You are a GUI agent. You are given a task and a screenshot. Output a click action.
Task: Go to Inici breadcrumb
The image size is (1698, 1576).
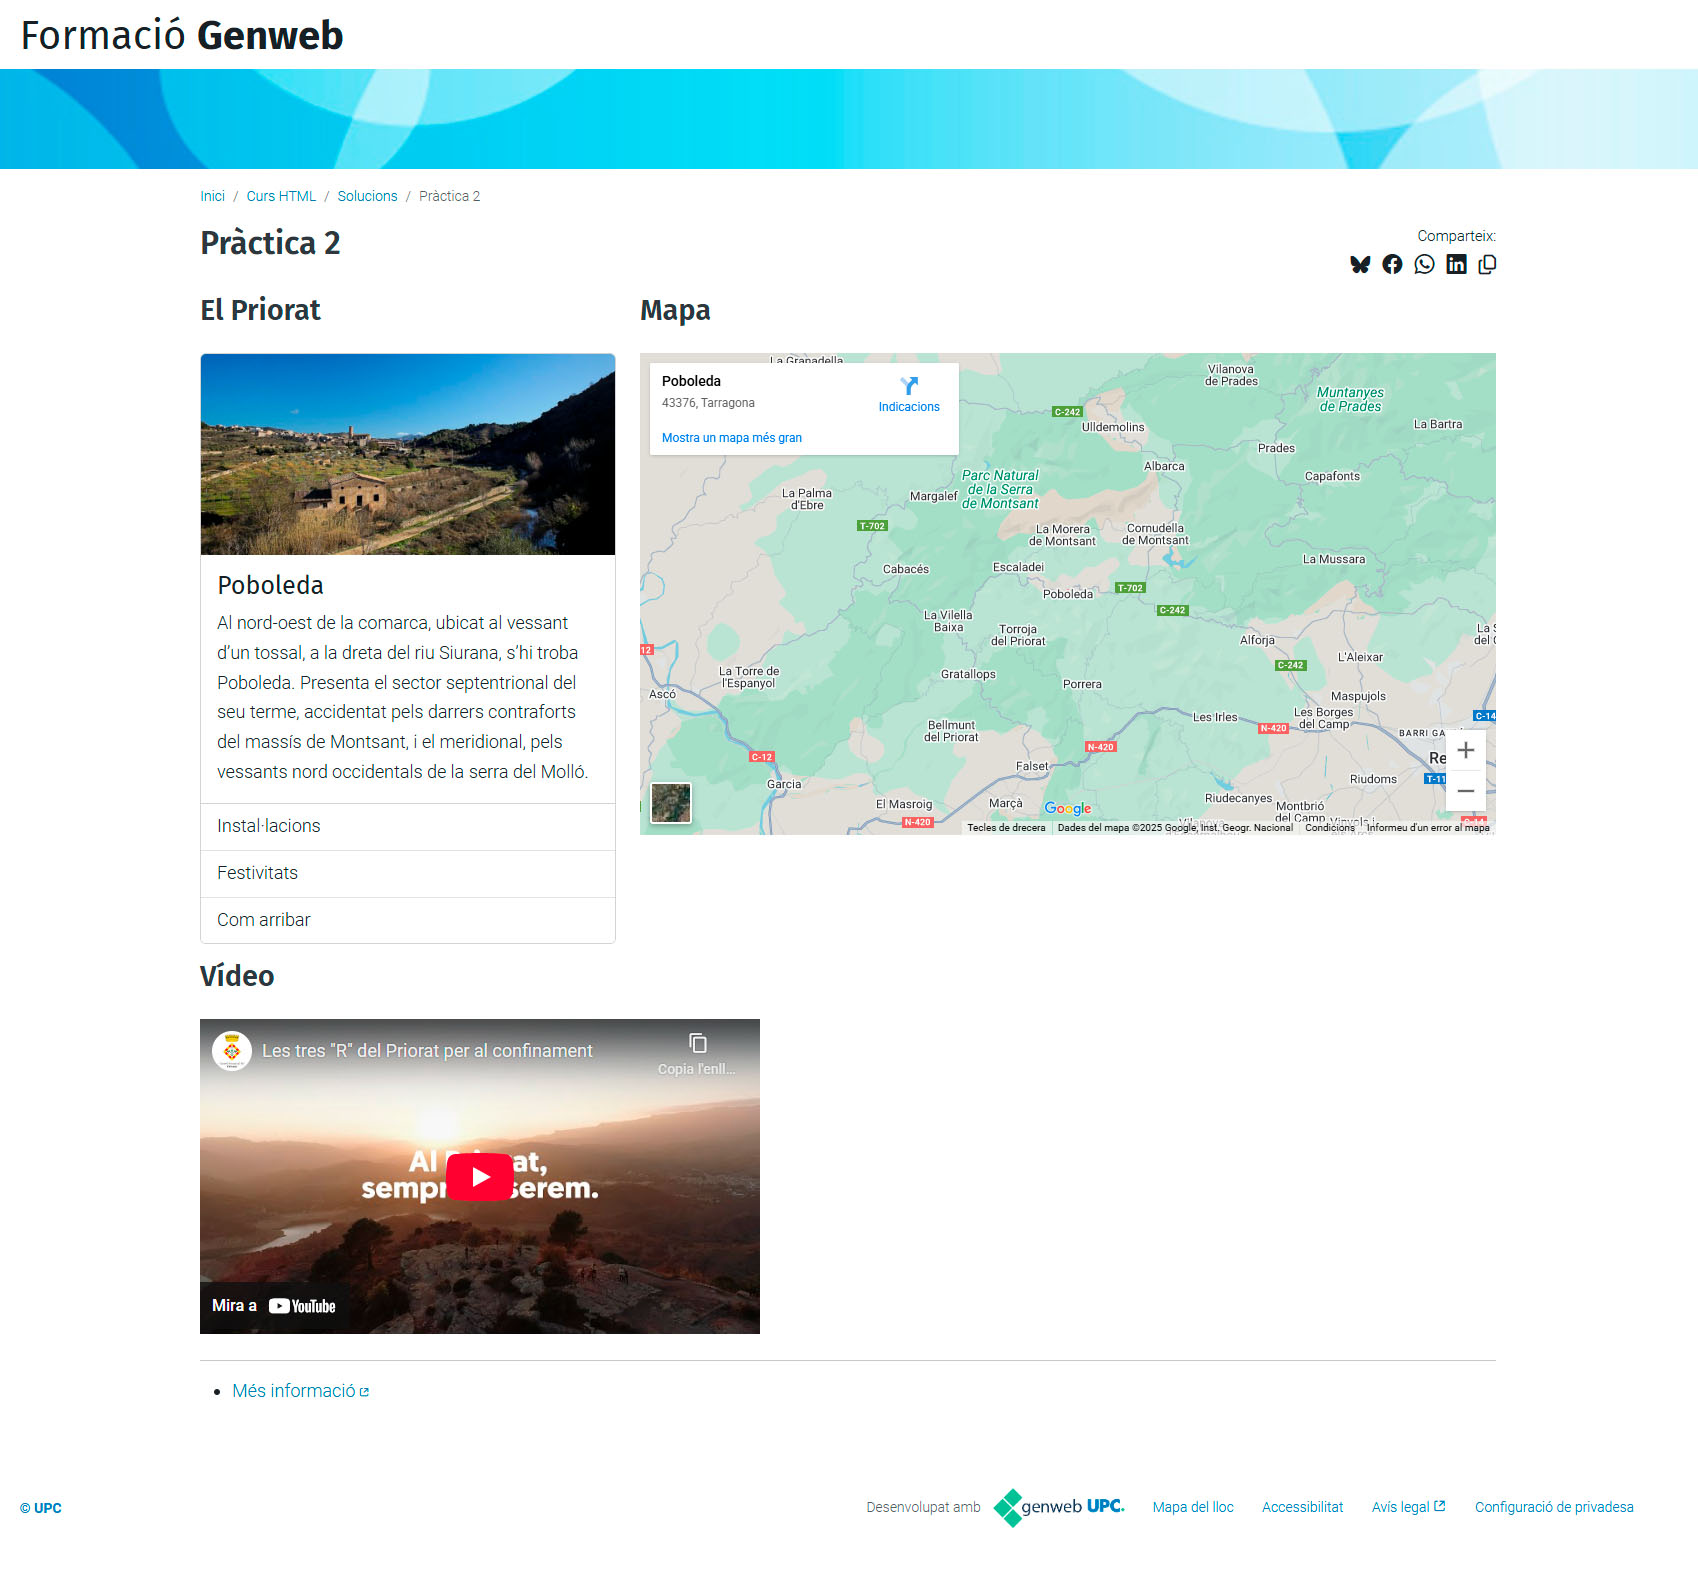click(x=212, y=196)
